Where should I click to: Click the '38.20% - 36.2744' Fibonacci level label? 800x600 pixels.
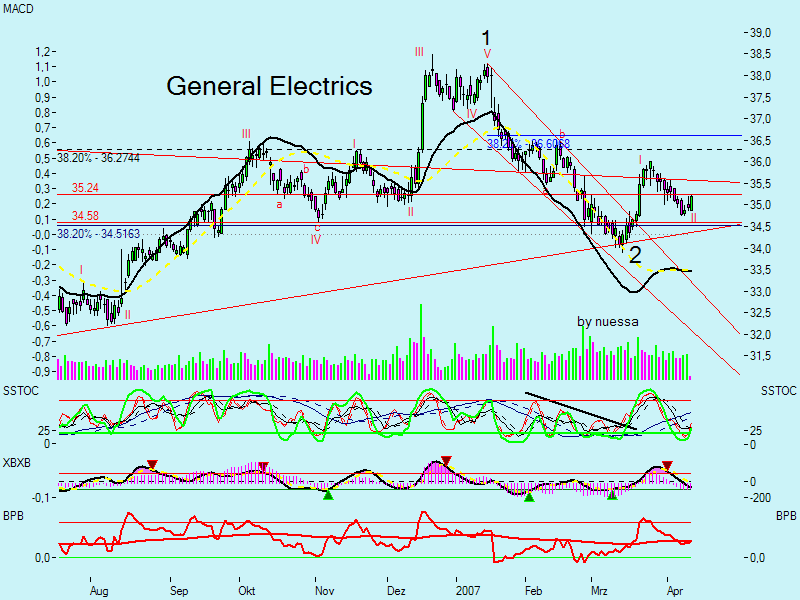[x=98, y=158]
